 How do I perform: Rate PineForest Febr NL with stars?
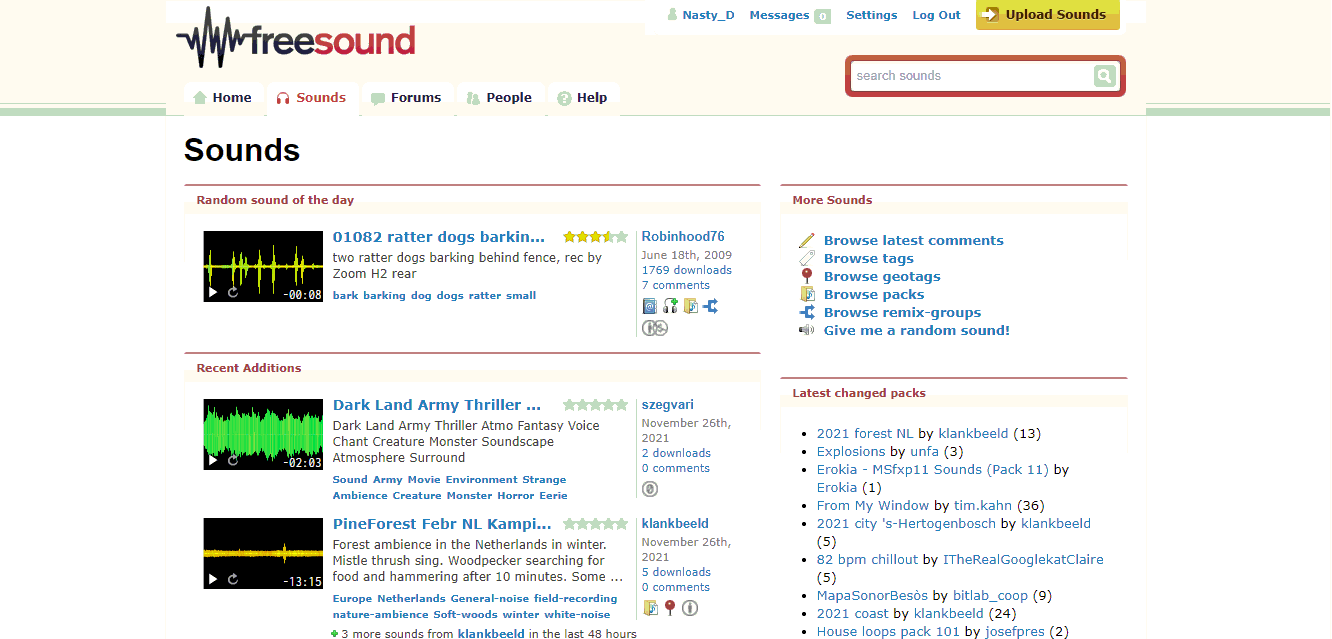(595, 524)
